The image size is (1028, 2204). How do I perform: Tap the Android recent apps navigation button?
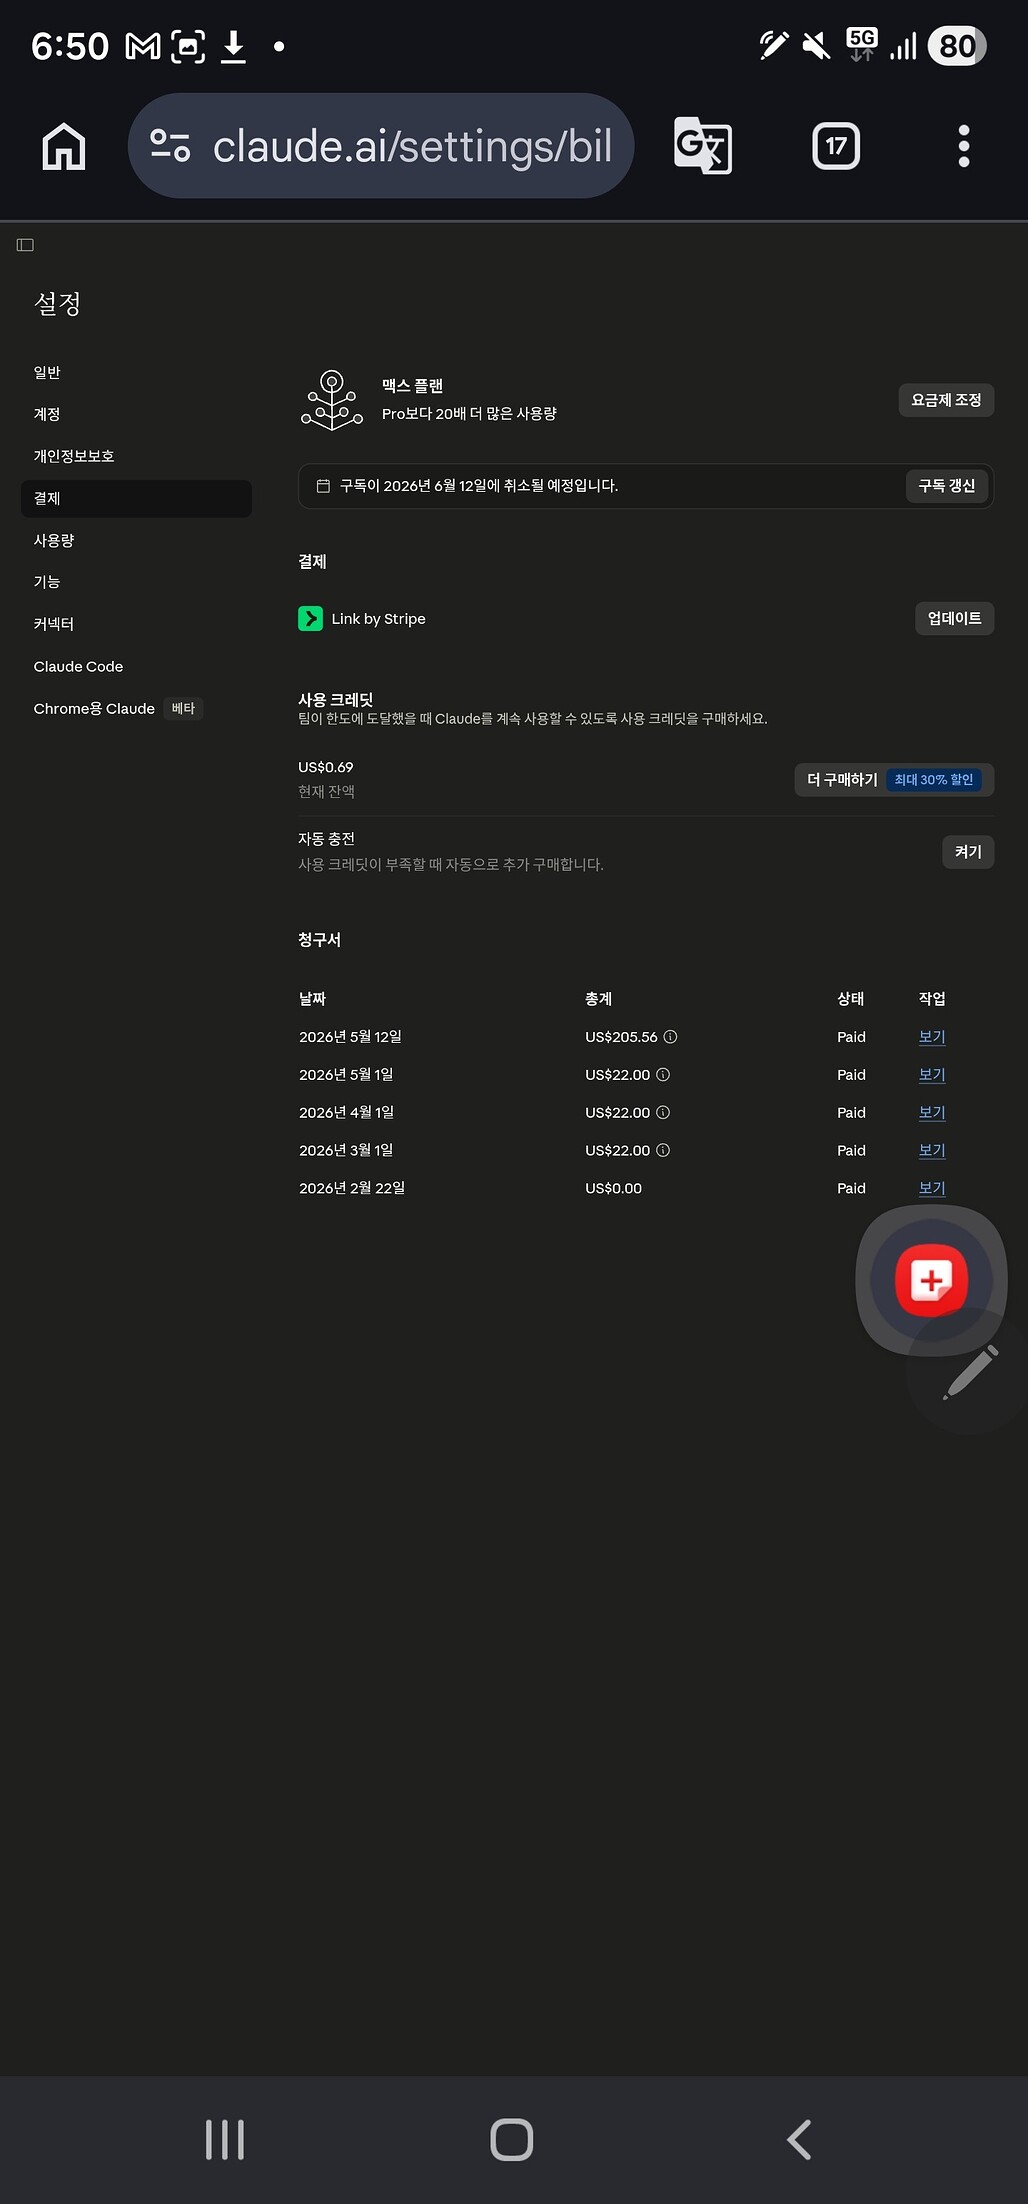(225, 2140)
